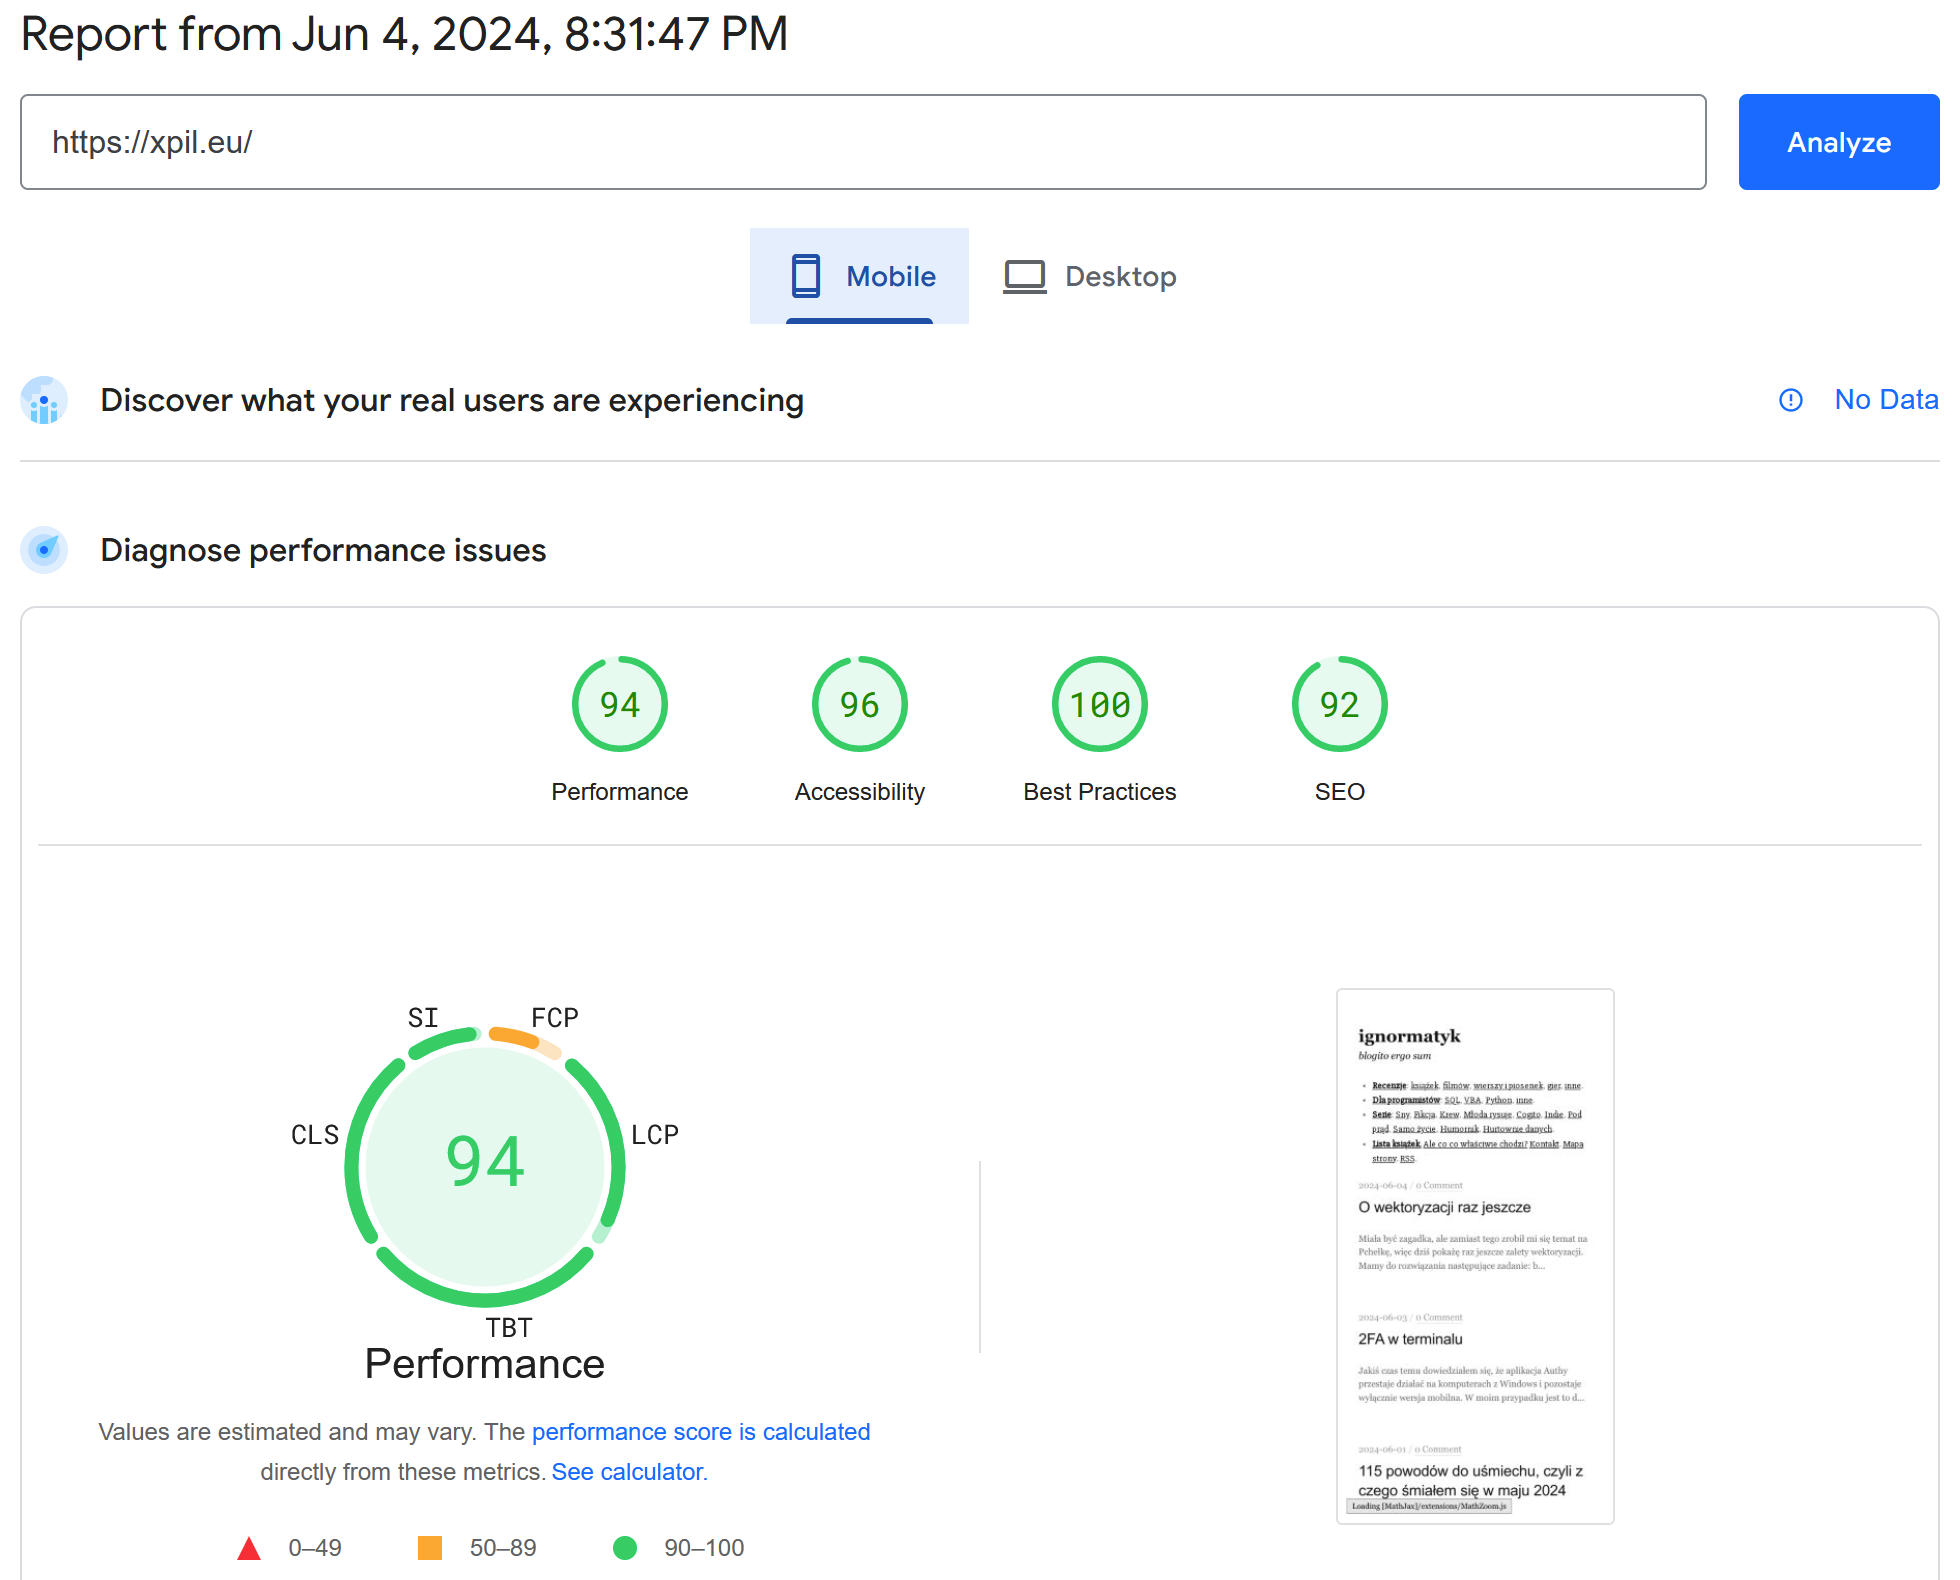The image size is (1960, 1580).
Task: Click the URL input field
Action: pyautogui.click(x=862, y=142)
